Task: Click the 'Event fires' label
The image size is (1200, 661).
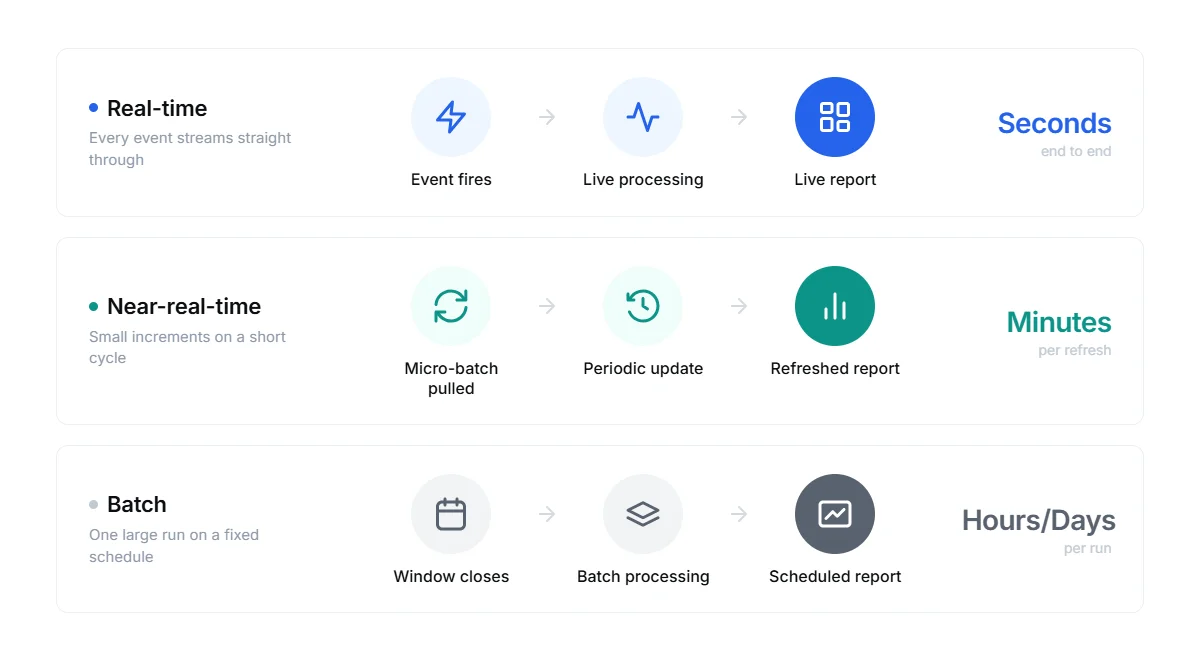Action: click(x=451, y=180)
